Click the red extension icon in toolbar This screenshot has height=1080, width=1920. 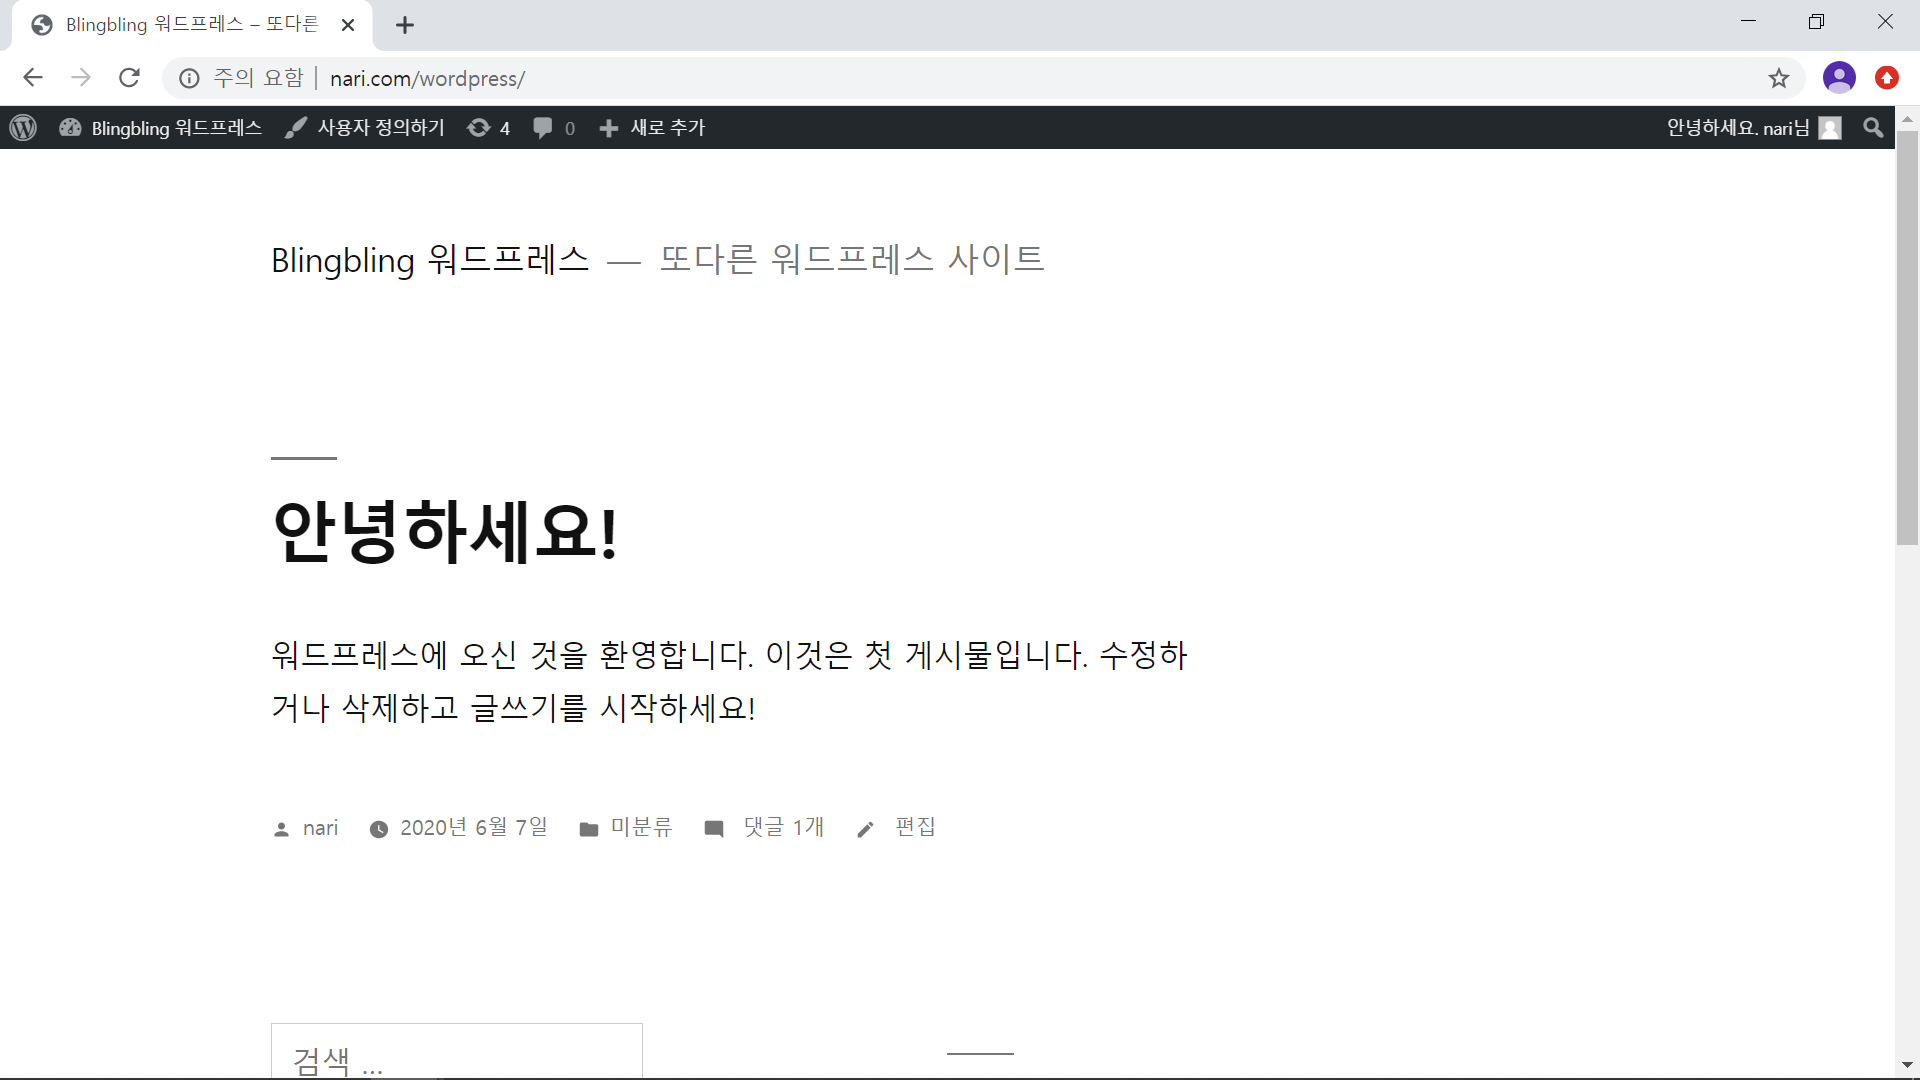point(1887,78)
